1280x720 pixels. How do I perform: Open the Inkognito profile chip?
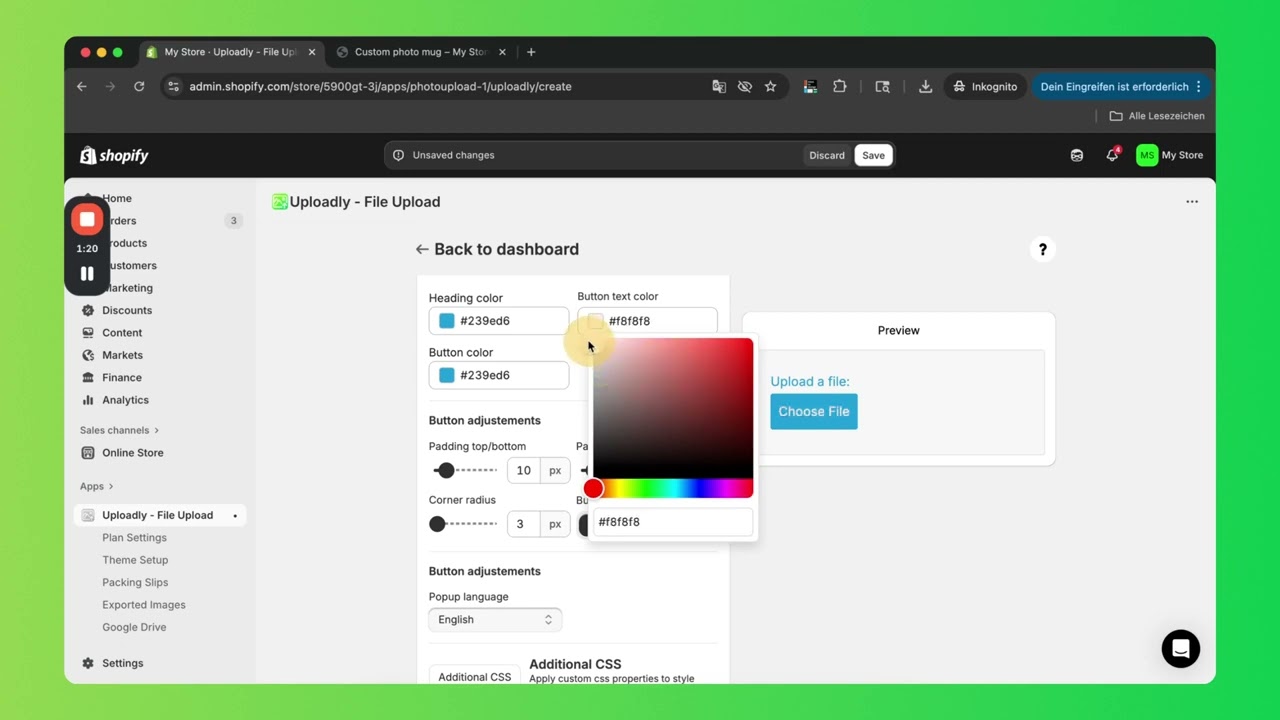(x=985, y=87)
